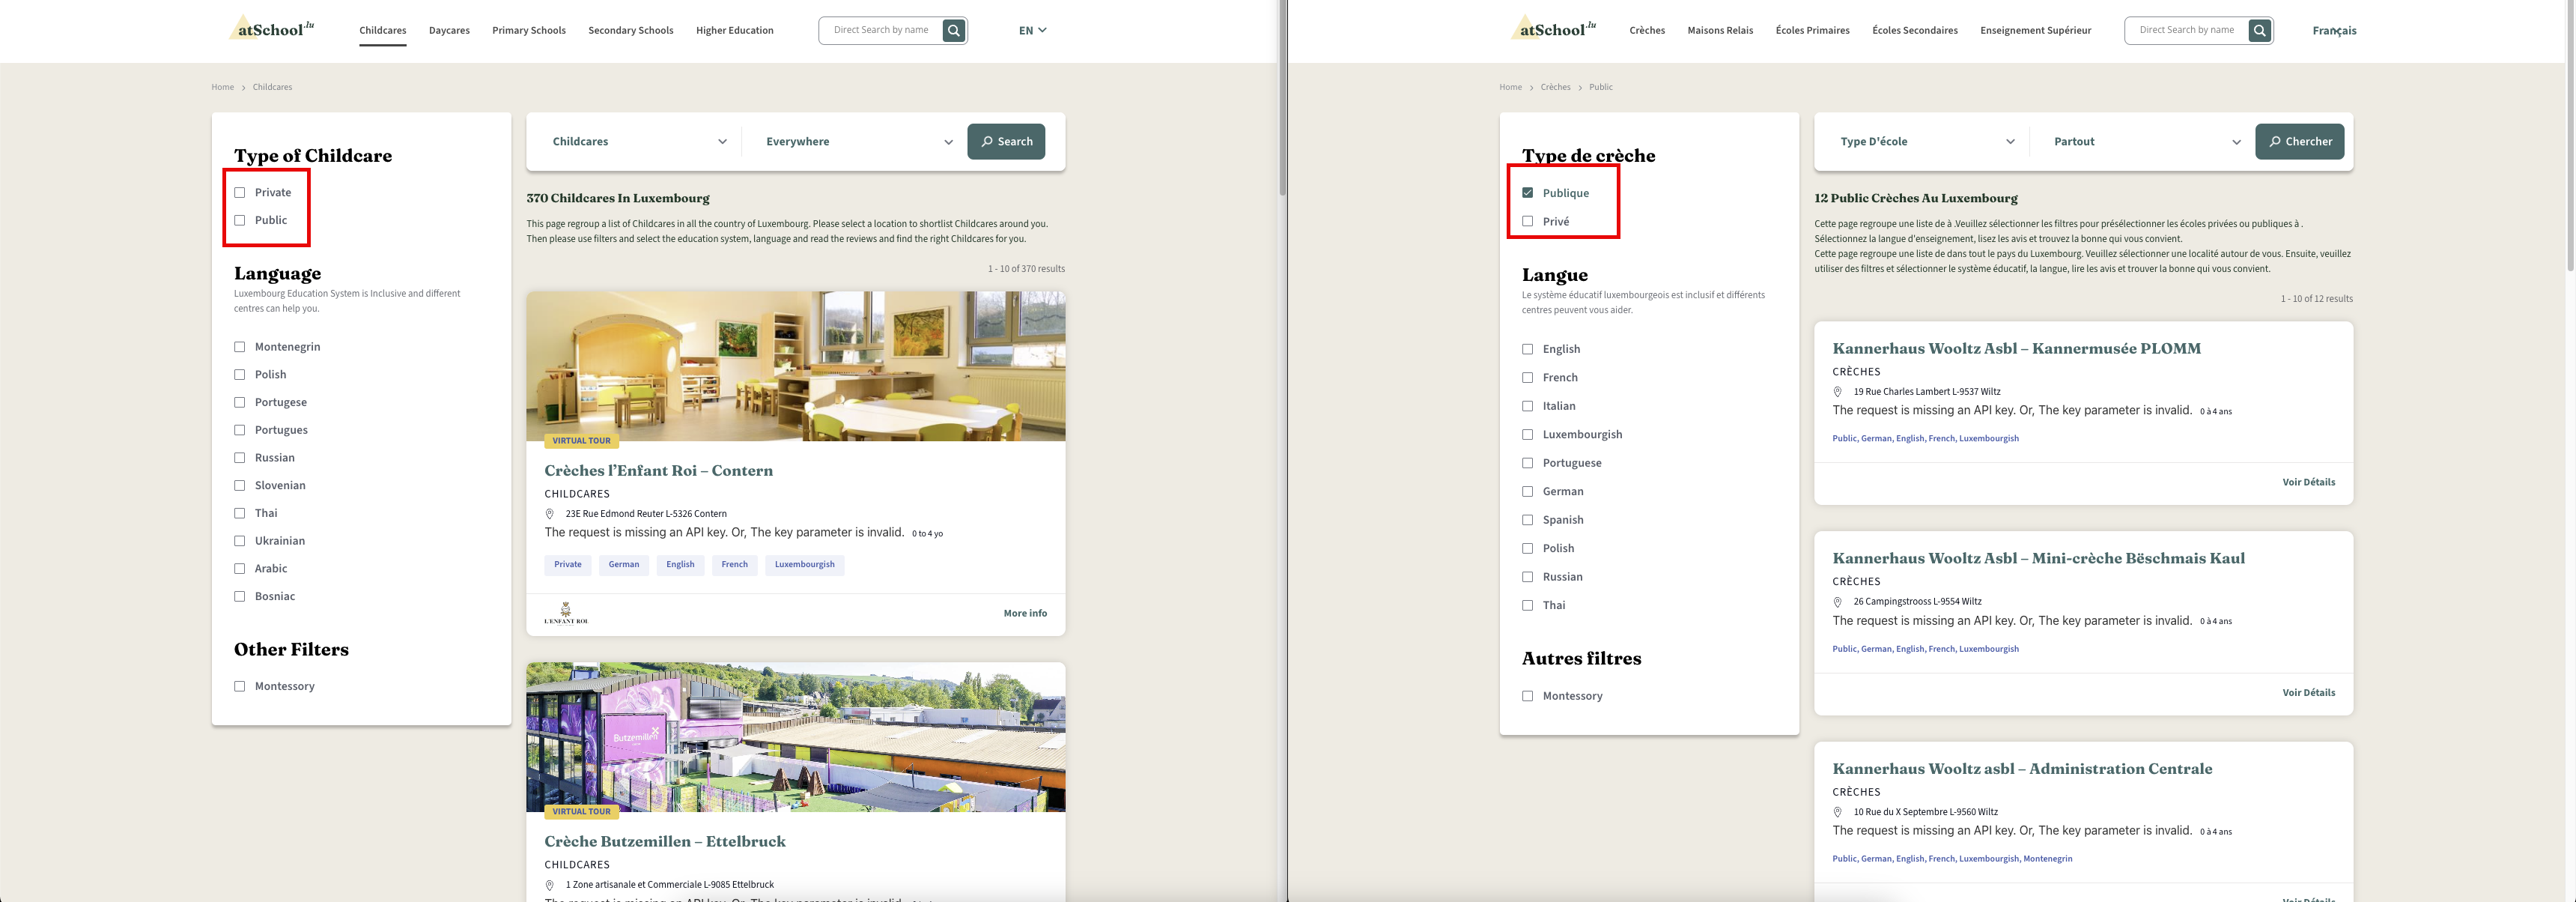Click location pin beside 23E Rue Edmond Reuter
This screenshot has height=902, width=2576.
[549, 514]
